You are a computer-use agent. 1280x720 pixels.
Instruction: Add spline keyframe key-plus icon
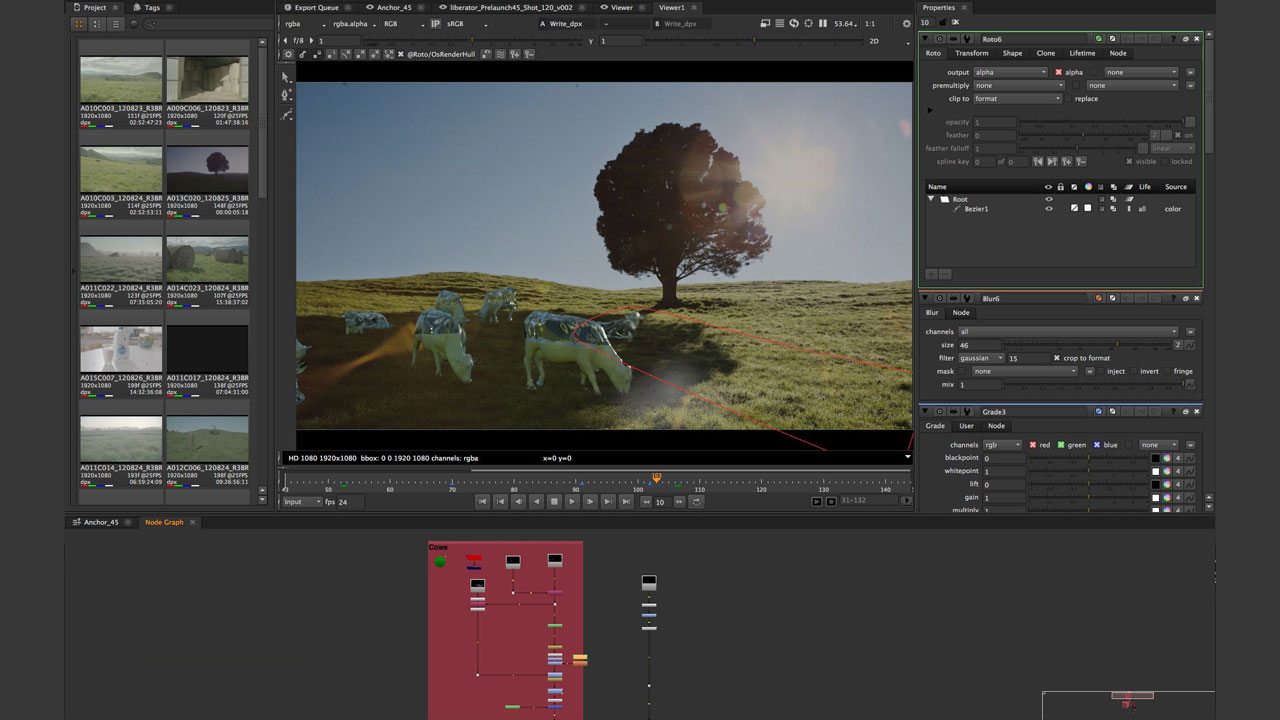click(1067, 162)
